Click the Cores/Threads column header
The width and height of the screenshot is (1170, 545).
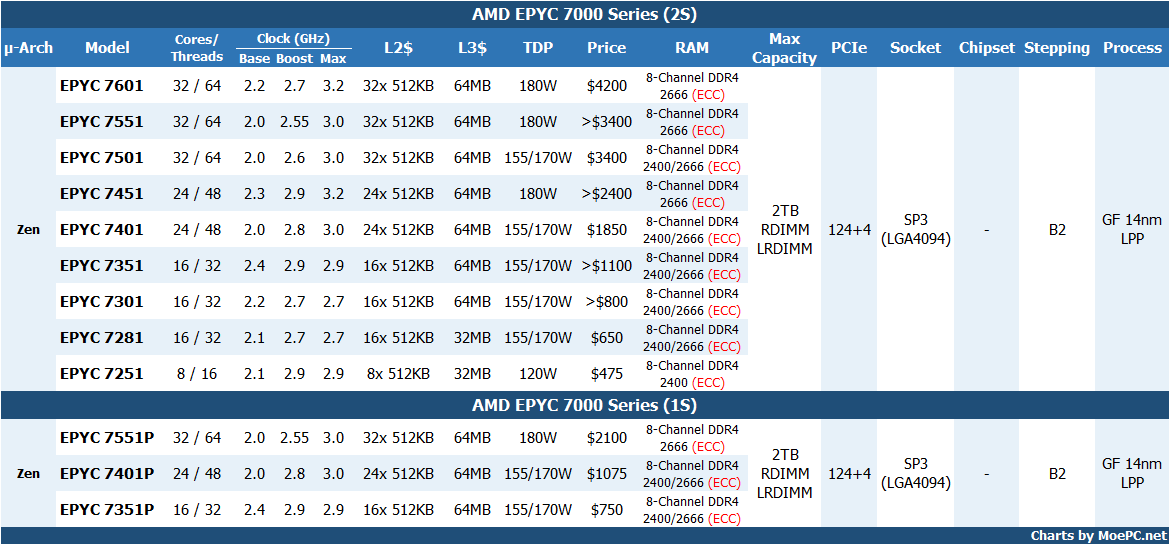click(x=197, y=47)
